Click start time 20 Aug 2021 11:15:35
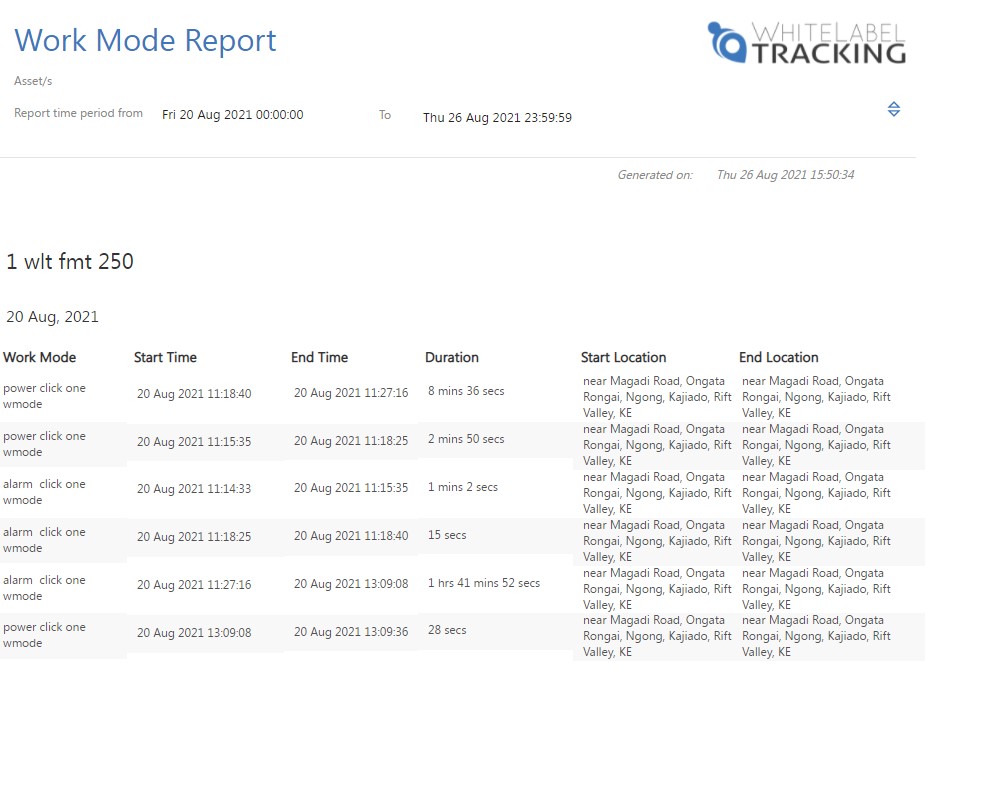This screenshot has height=795, width=989. pos(194,442)
